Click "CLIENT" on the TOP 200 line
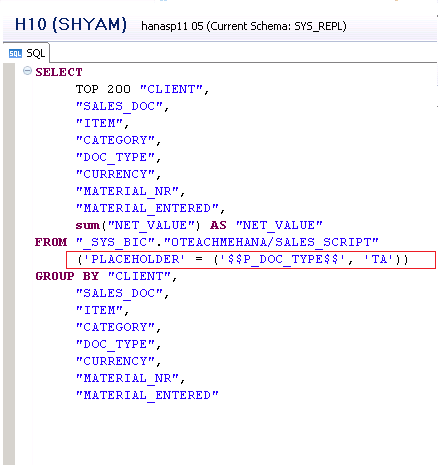The width and height of the screenshot is (438, 465). click(171, 89)
